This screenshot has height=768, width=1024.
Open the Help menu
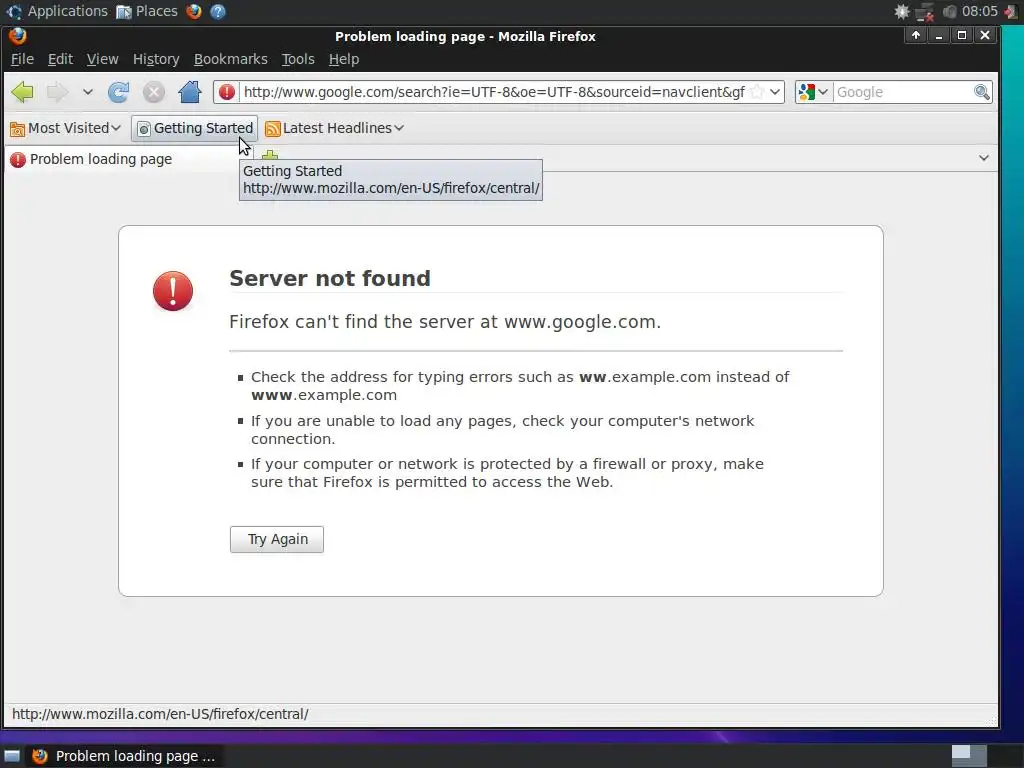[x=344, y=59]
